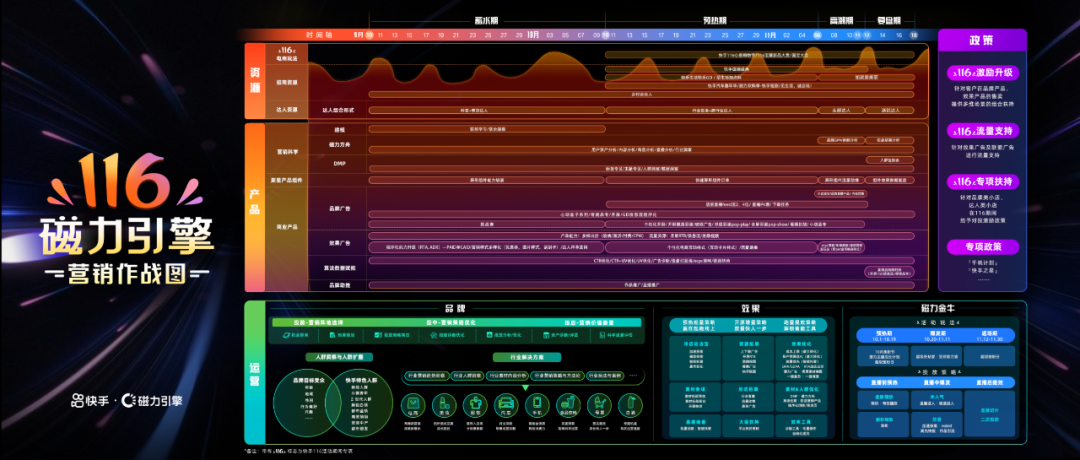The width and height of the screenshot is (1080, 460).
Task: Click the 电商 industry circle icon
Action: coord(412,405)
